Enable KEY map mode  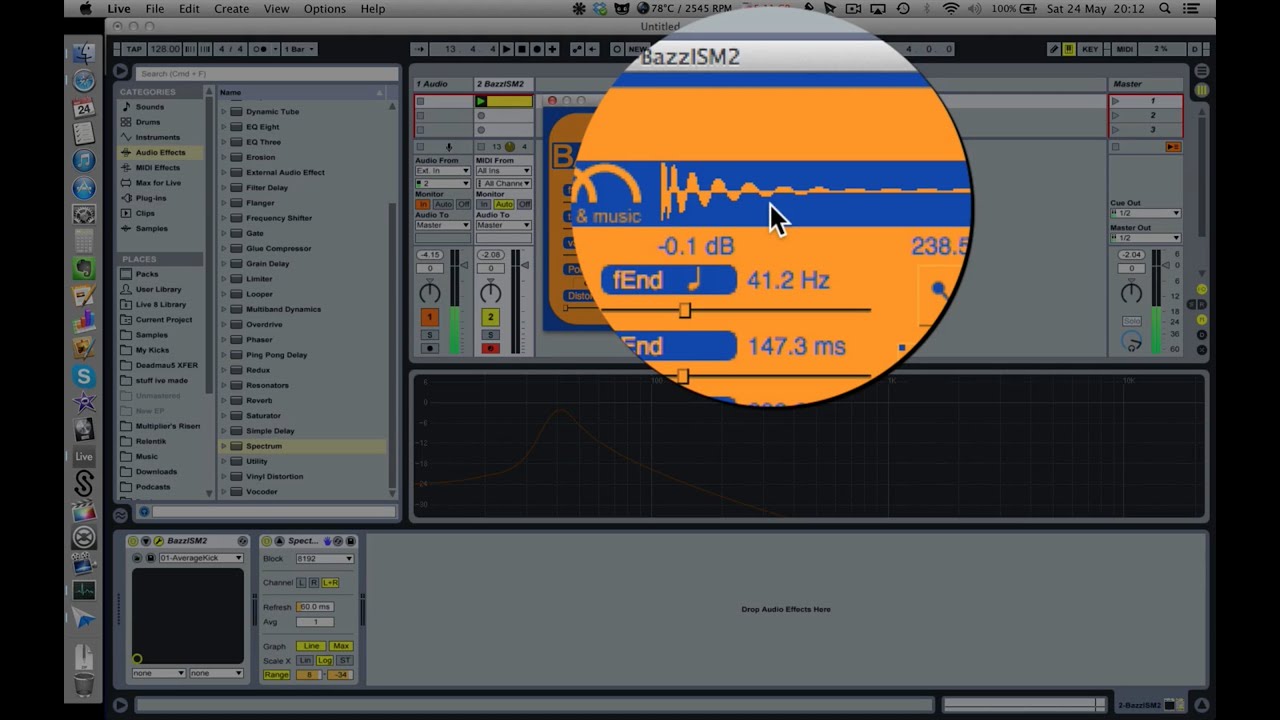click(1090, 49)
